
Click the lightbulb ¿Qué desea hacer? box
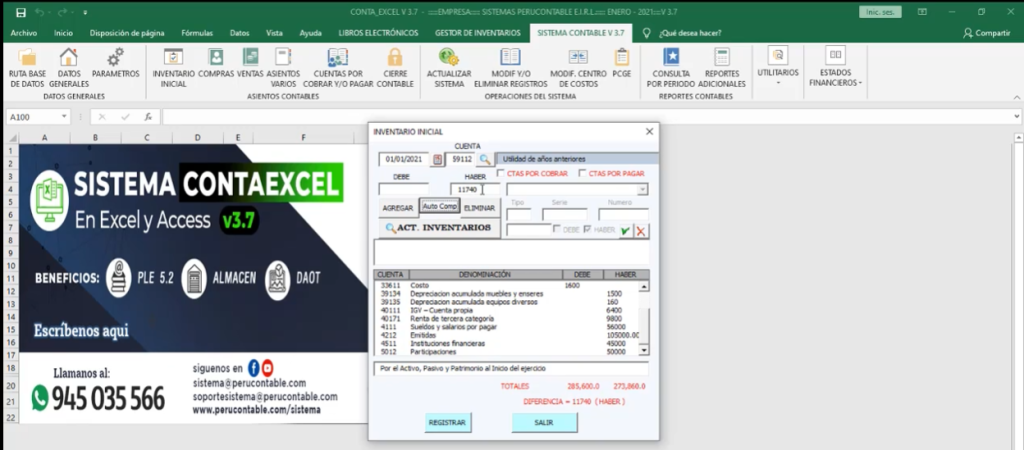[682, 33]
